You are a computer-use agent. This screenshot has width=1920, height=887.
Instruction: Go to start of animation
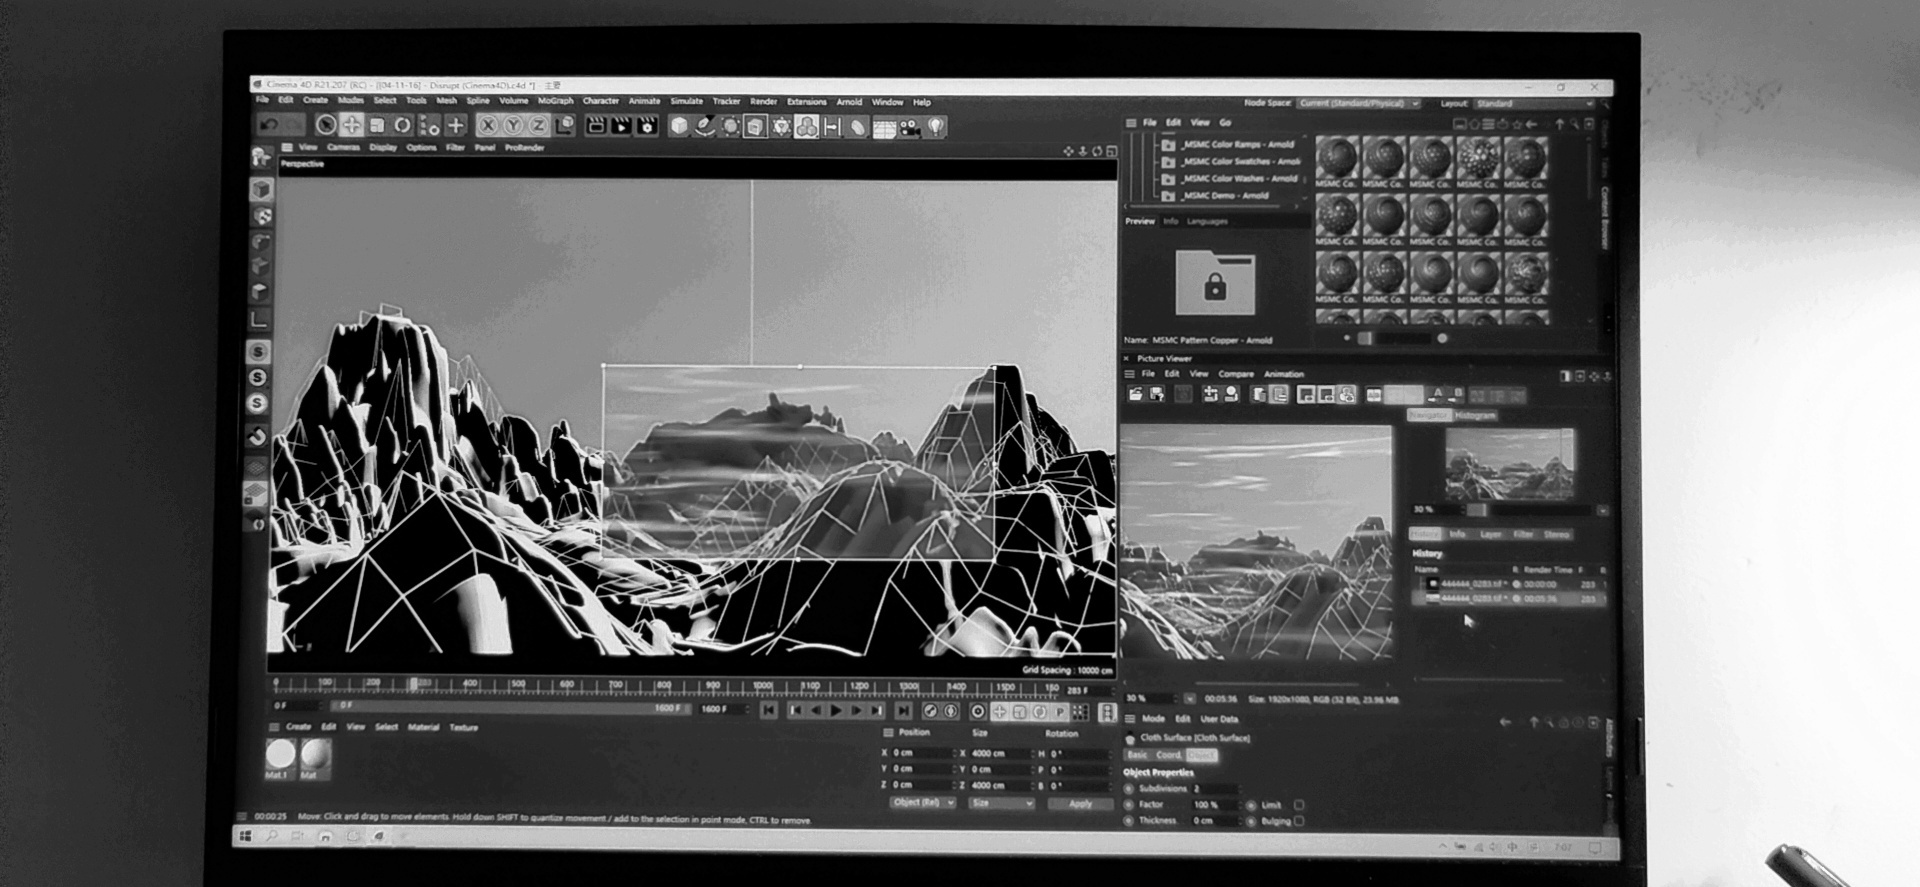click(768, 711)
